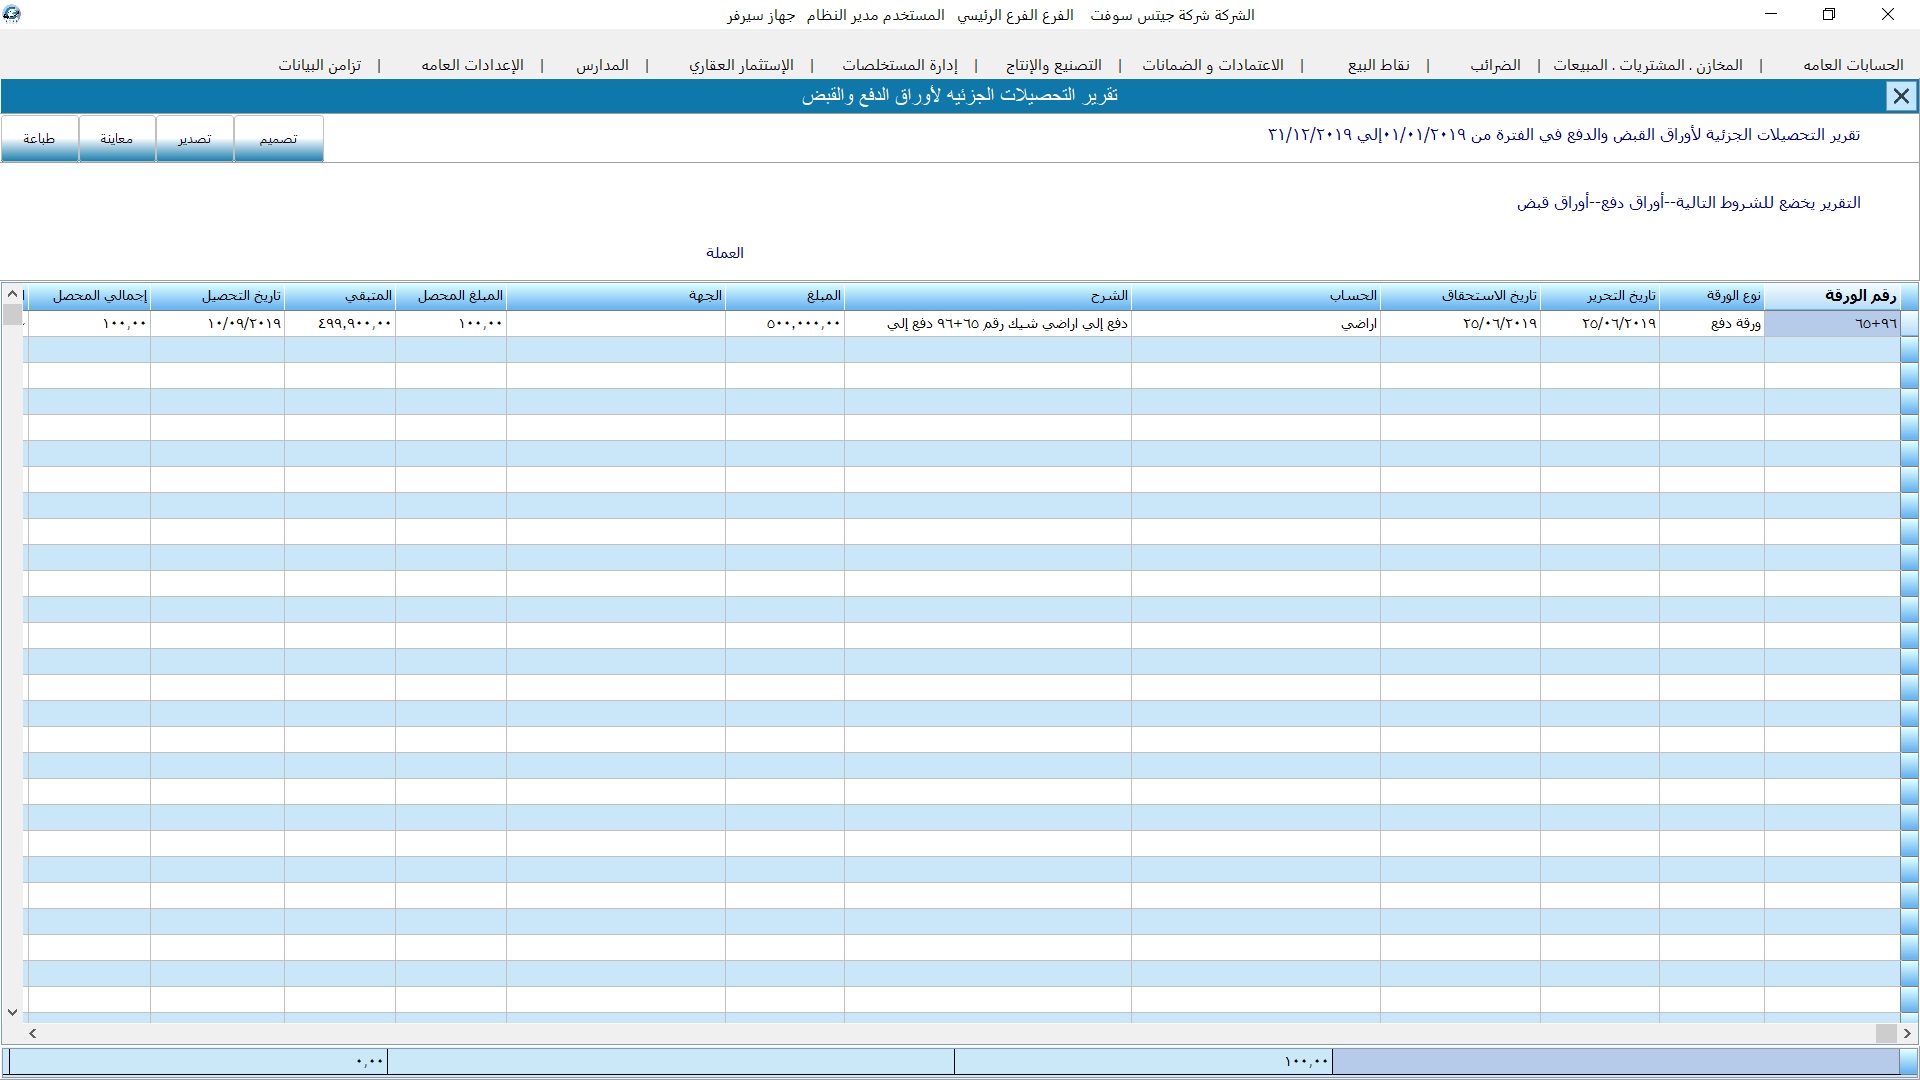Click the إجمالي المحصل column header
This screenshot has width=1920, height=1080.
click(x=88, y=296)
